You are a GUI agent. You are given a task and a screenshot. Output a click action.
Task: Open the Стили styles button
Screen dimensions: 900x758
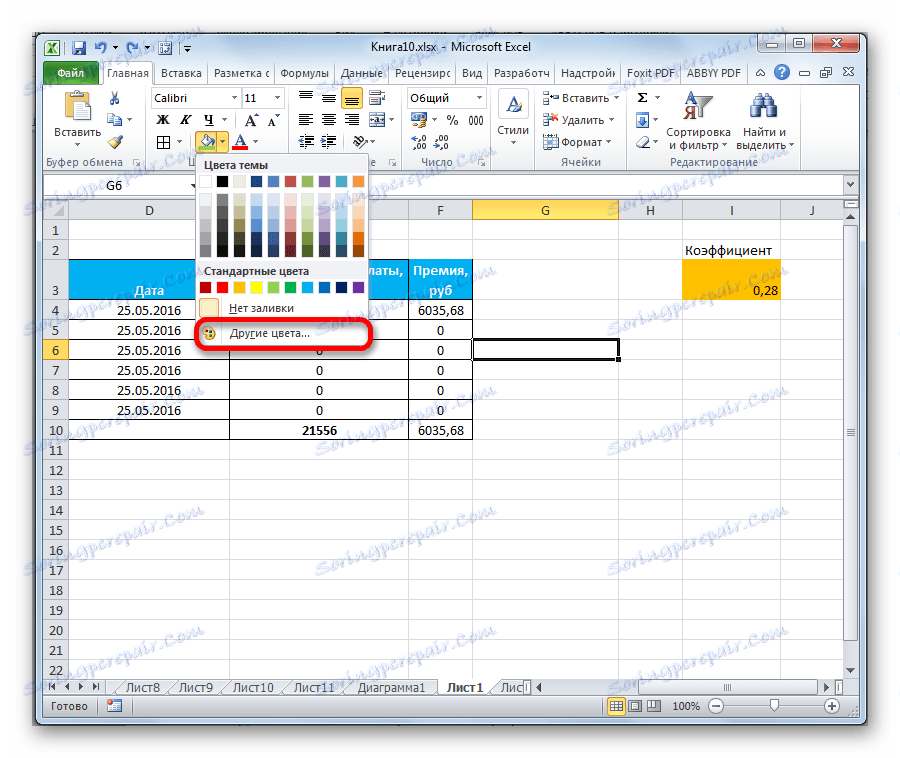click(x=513, y=119)
